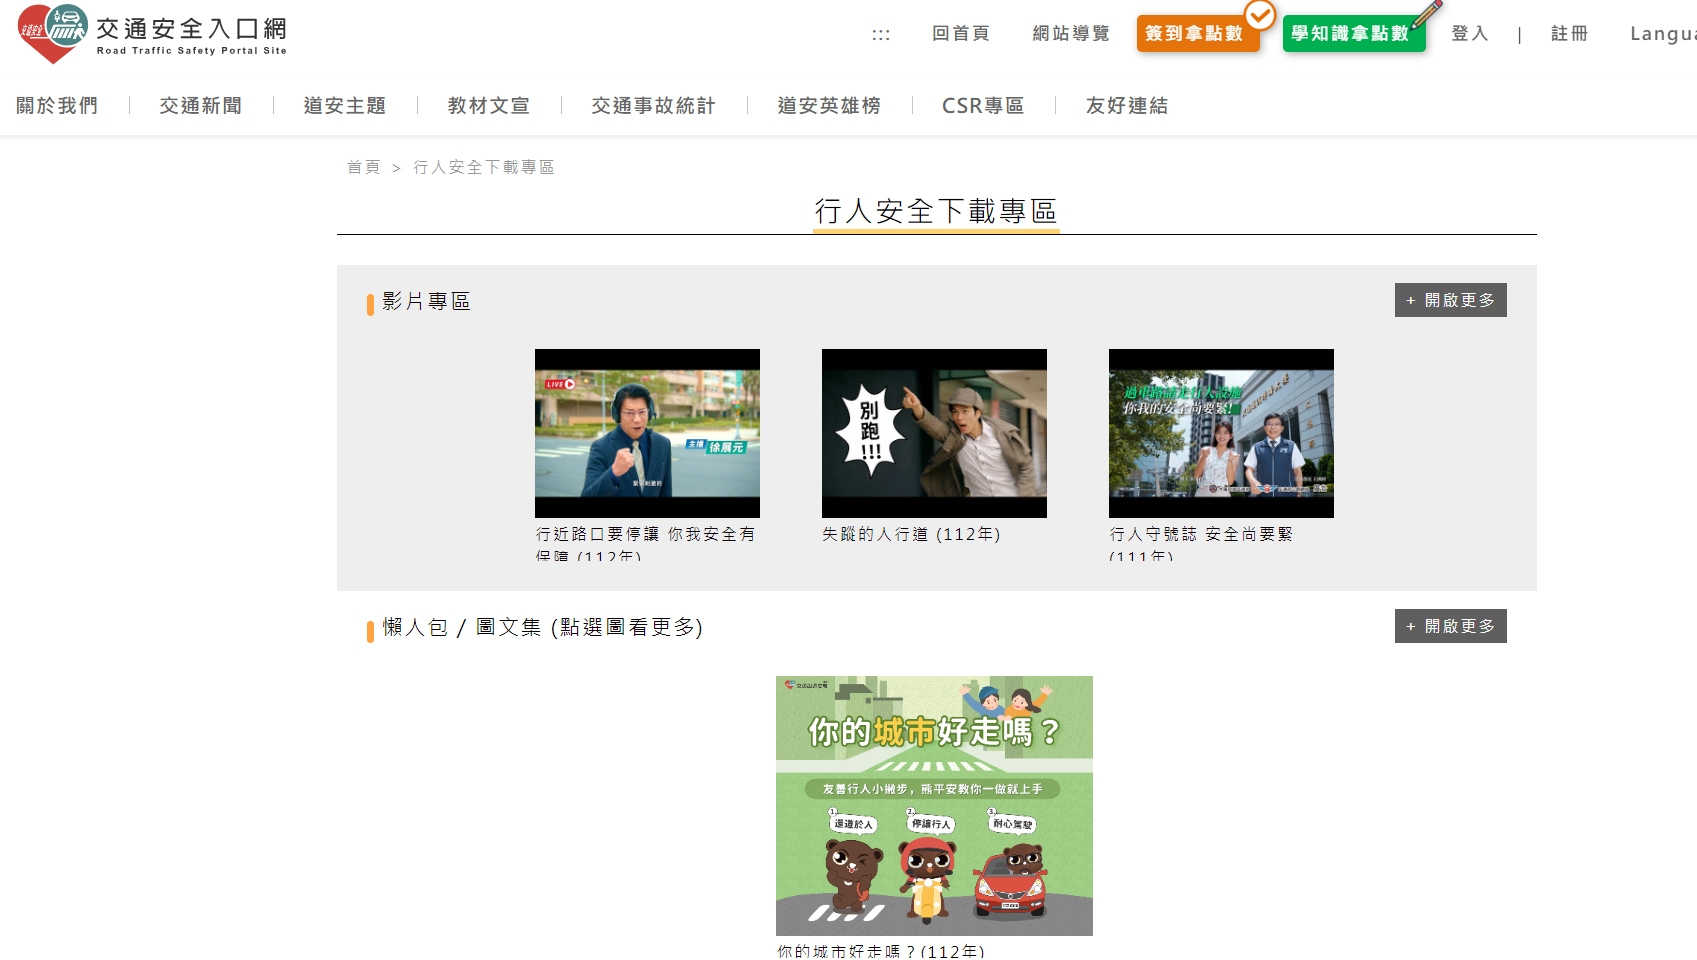Expand more videos in 影片專區

(x=1450, y=300)
